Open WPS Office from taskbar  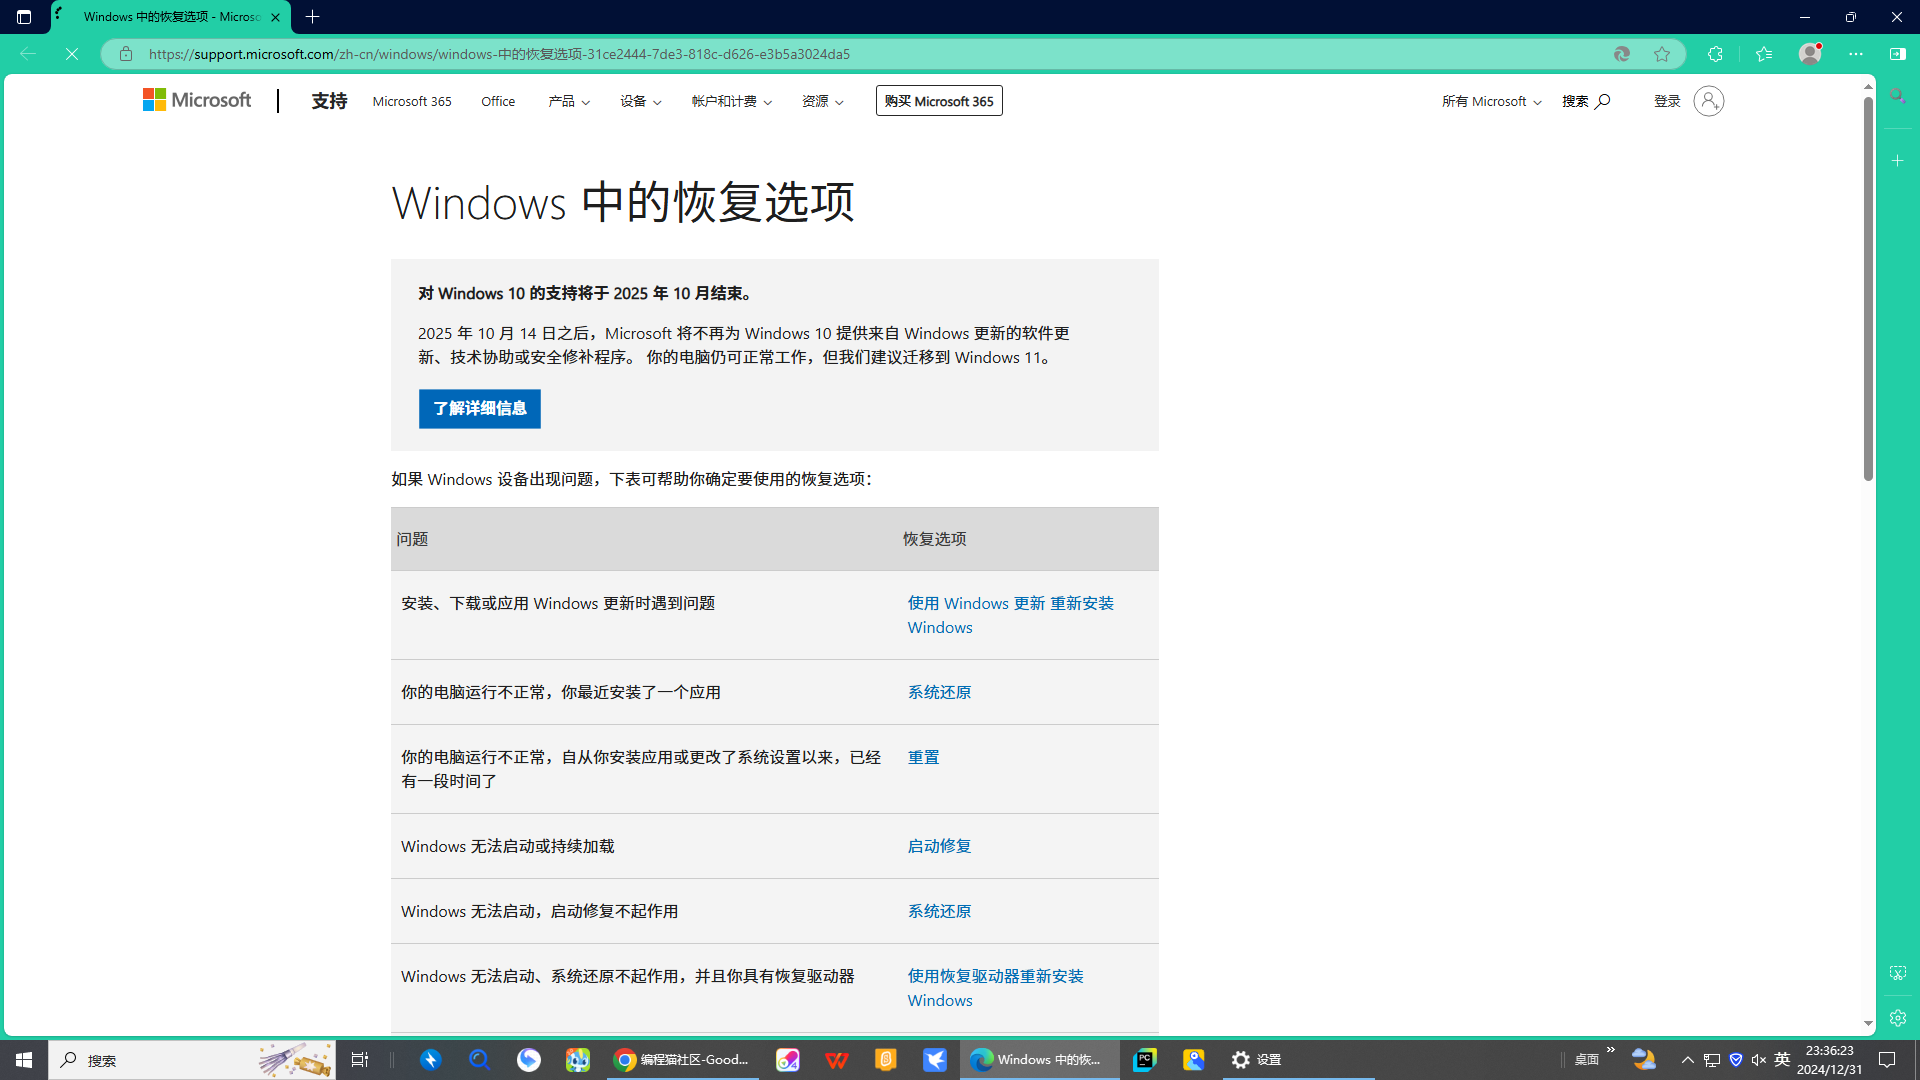tap(837, 1060)
